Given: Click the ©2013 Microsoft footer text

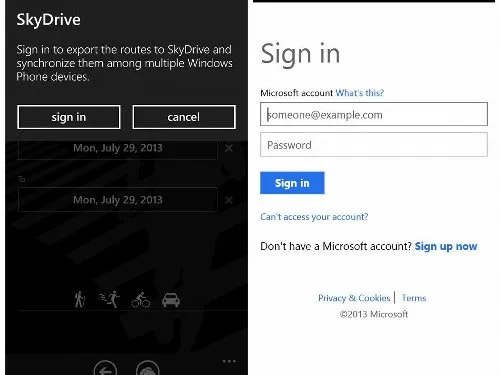Looking at the screenshot, I should point(374,314).
